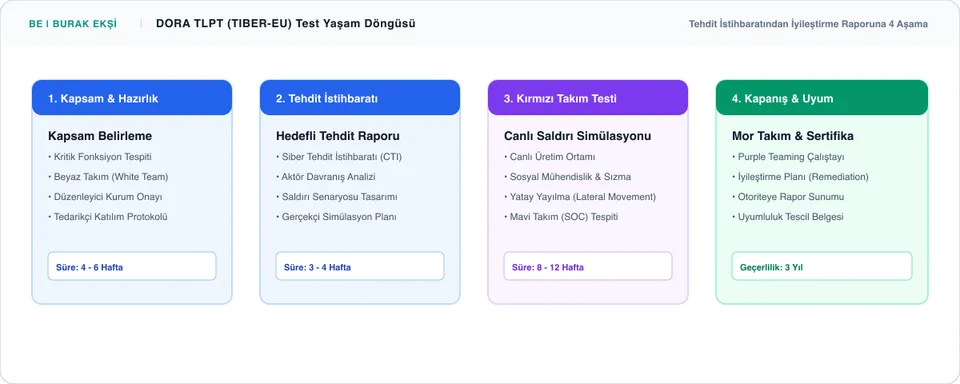Viewport: 960px width, 384px height.
Task: Click Kritik Fonksiyon Tespiti bullet
Action: click(100, 157)
